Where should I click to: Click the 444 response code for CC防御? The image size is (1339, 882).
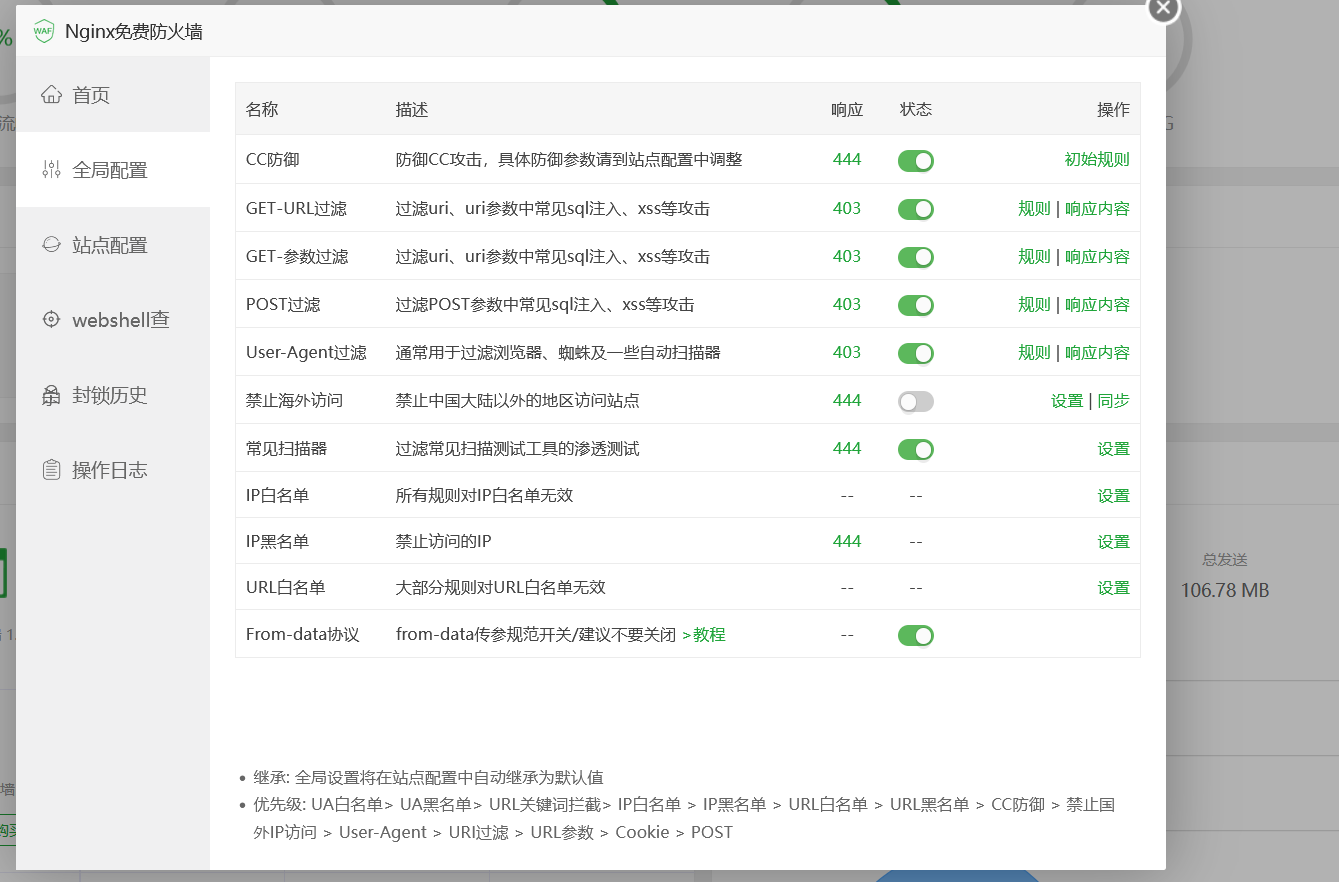pos(847,160)
